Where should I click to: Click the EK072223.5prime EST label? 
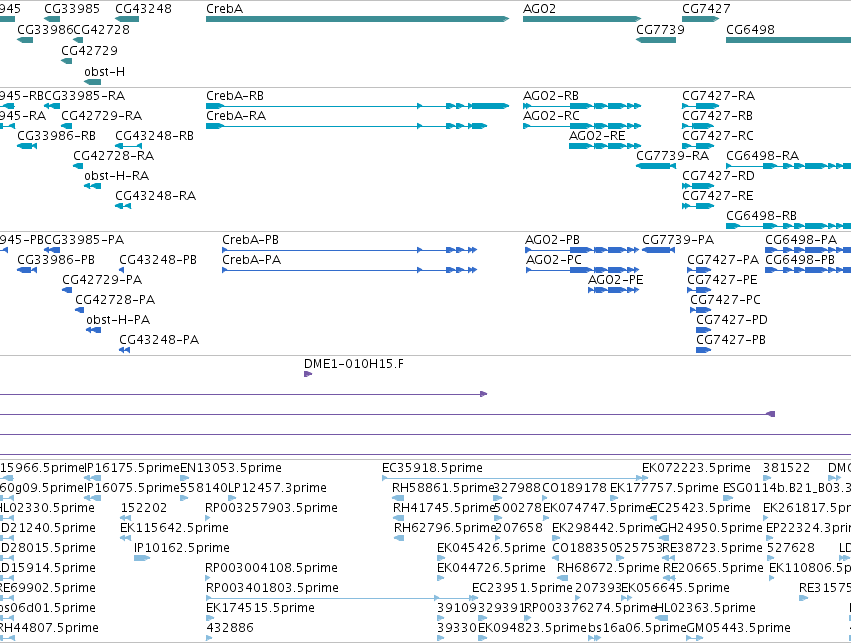696,468
